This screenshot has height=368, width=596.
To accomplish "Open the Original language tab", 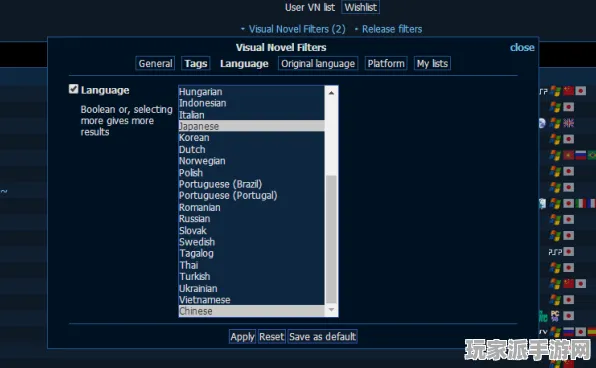I will (318, 63).
